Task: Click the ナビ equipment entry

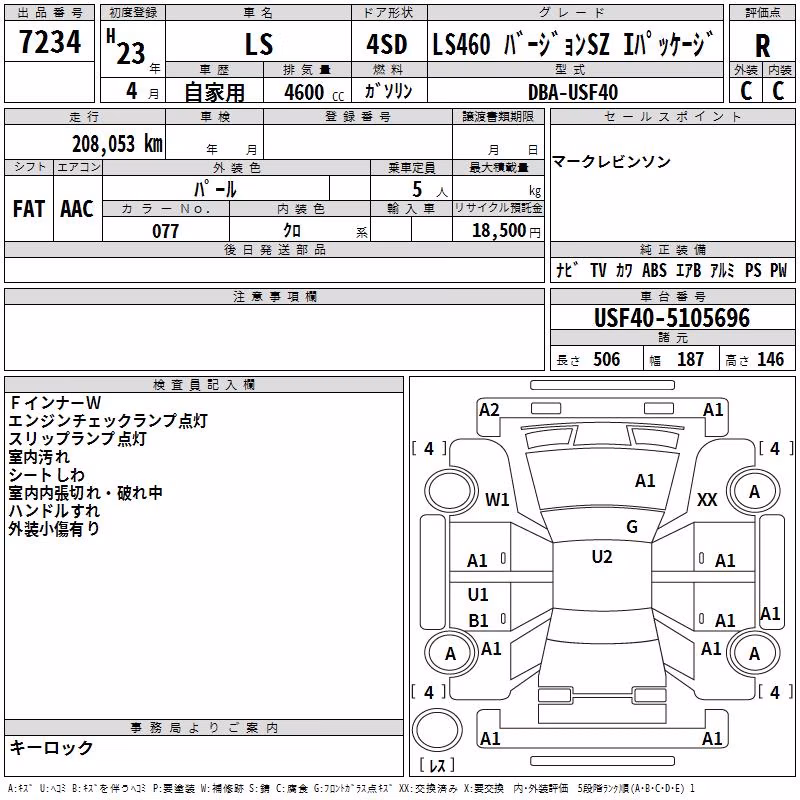Action: pyautogui.click(x=567, y=269)
